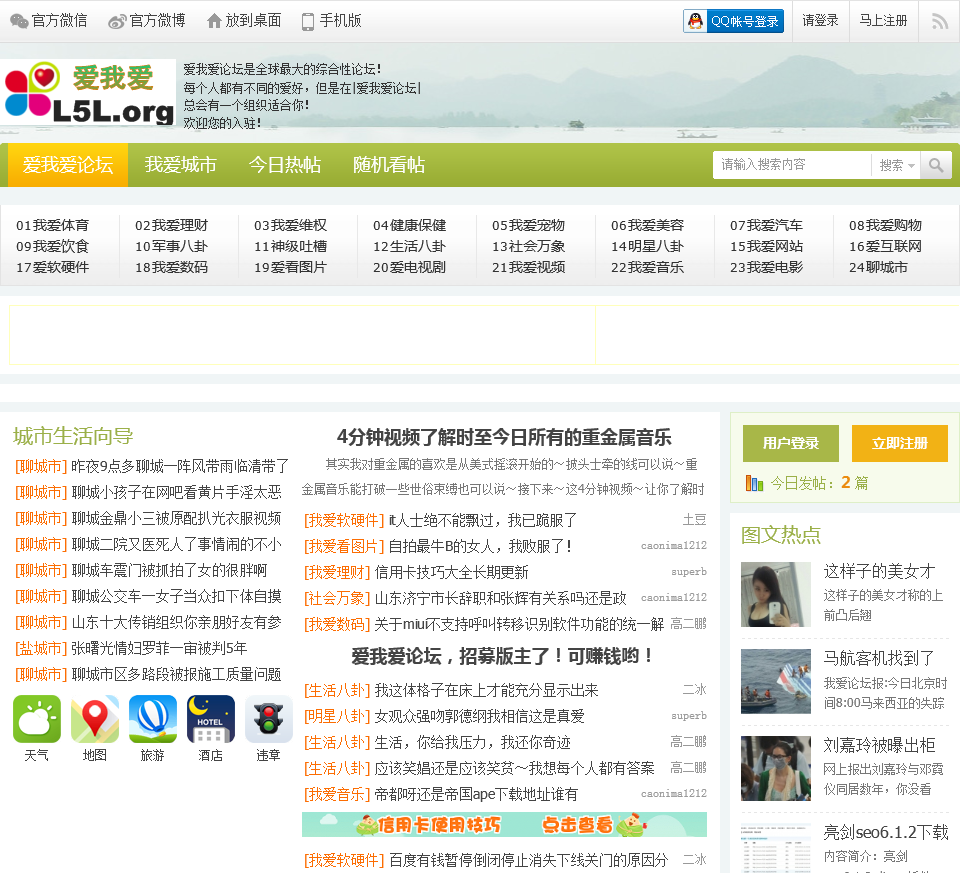Open the 旅游 travel balloon icon

click(x=152, y=719)
